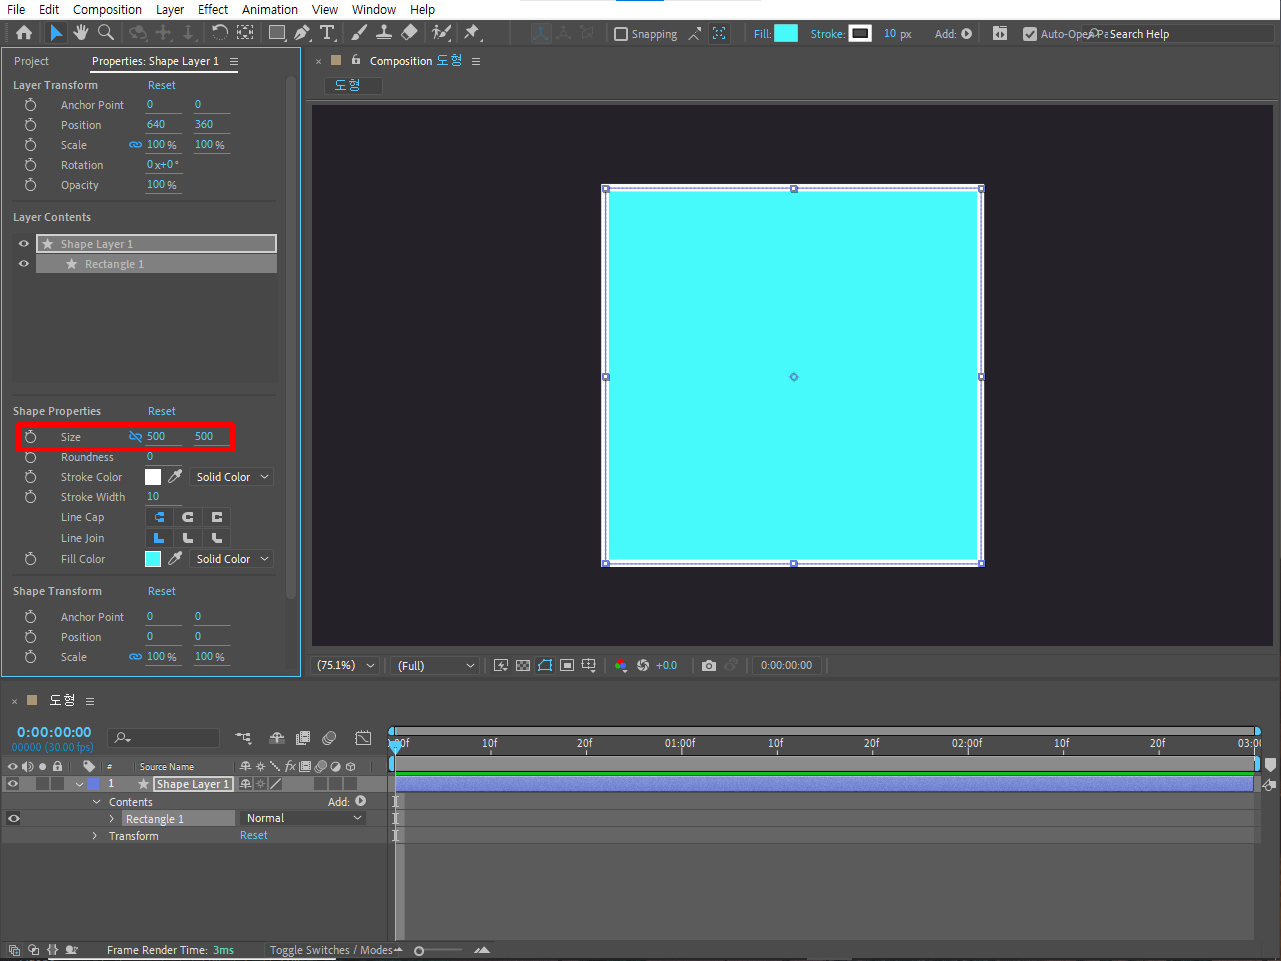Screen dimensions: 1281x961
Task: Toggle the transparency grid in viewer
Action: click(523, 665)
